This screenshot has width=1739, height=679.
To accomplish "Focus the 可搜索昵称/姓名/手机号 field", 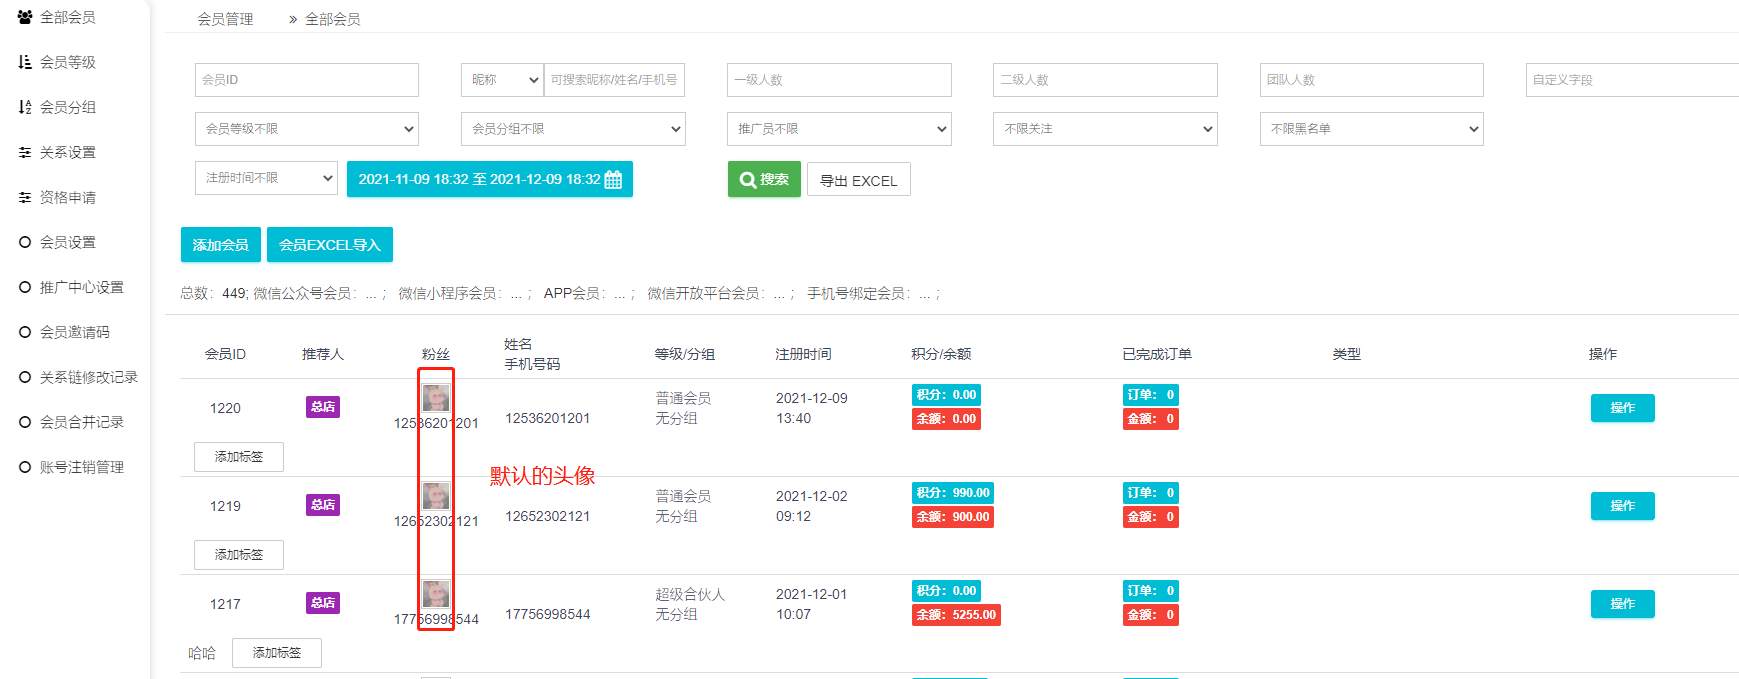I will click(614, 80).
